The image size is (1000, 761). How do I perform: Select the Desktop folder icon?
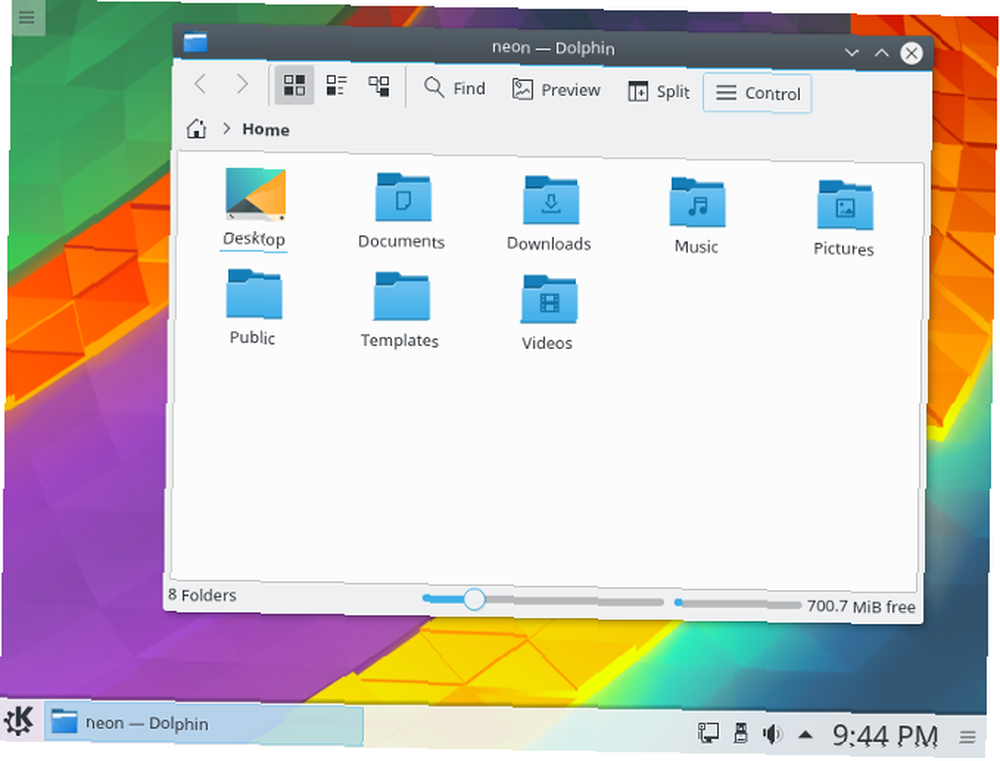coord(255,194)
